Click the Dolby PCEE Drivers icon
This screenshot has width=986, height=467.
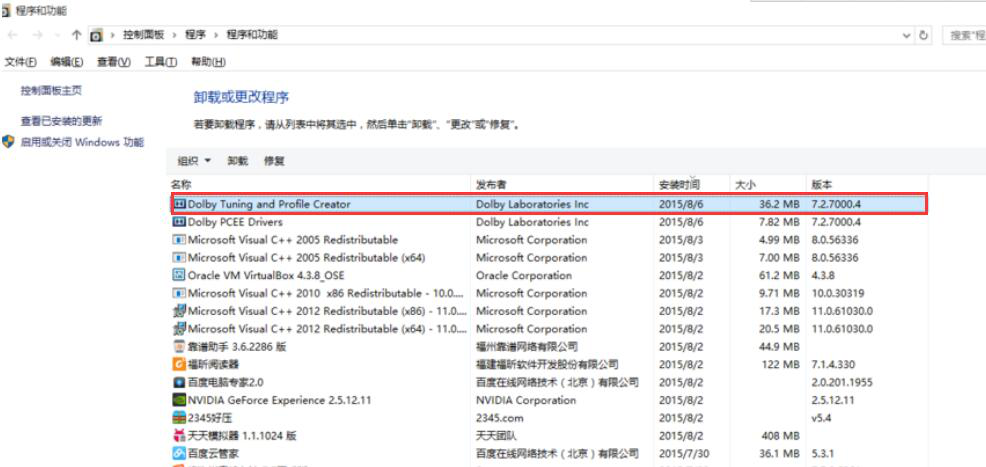click(x=180, y=222)
